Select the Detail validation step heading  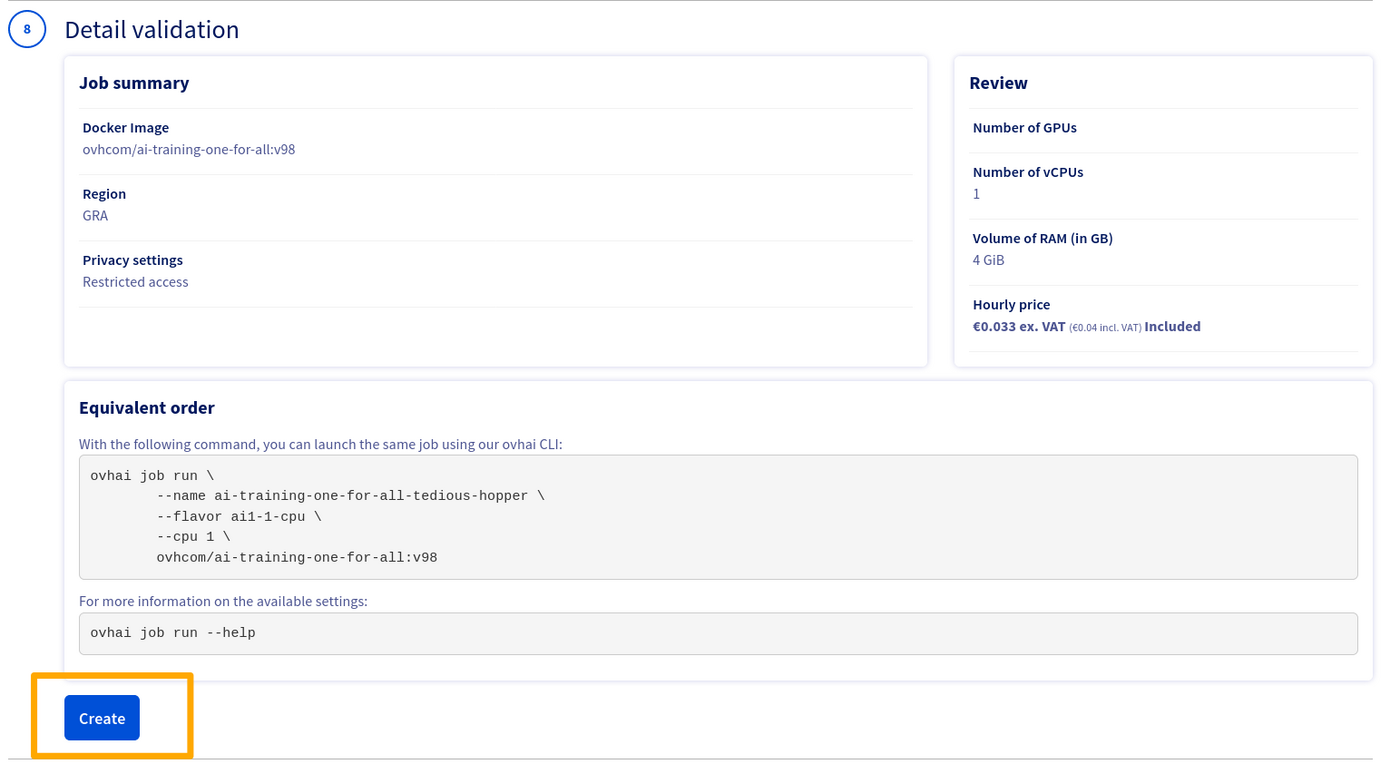point(152,30)
